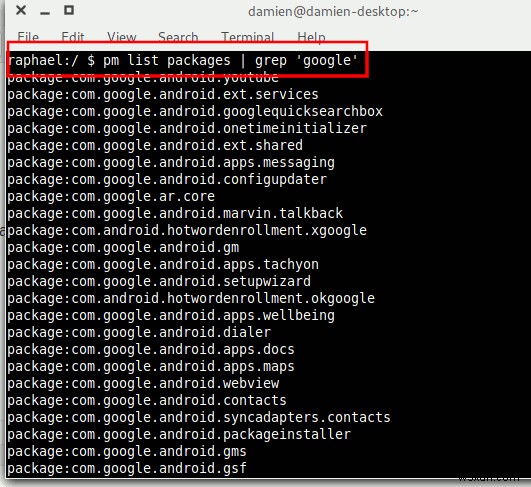Select the googlequicksearchbox package line
This screenshot has width=531, height=487.
click(x=195, y=111)
